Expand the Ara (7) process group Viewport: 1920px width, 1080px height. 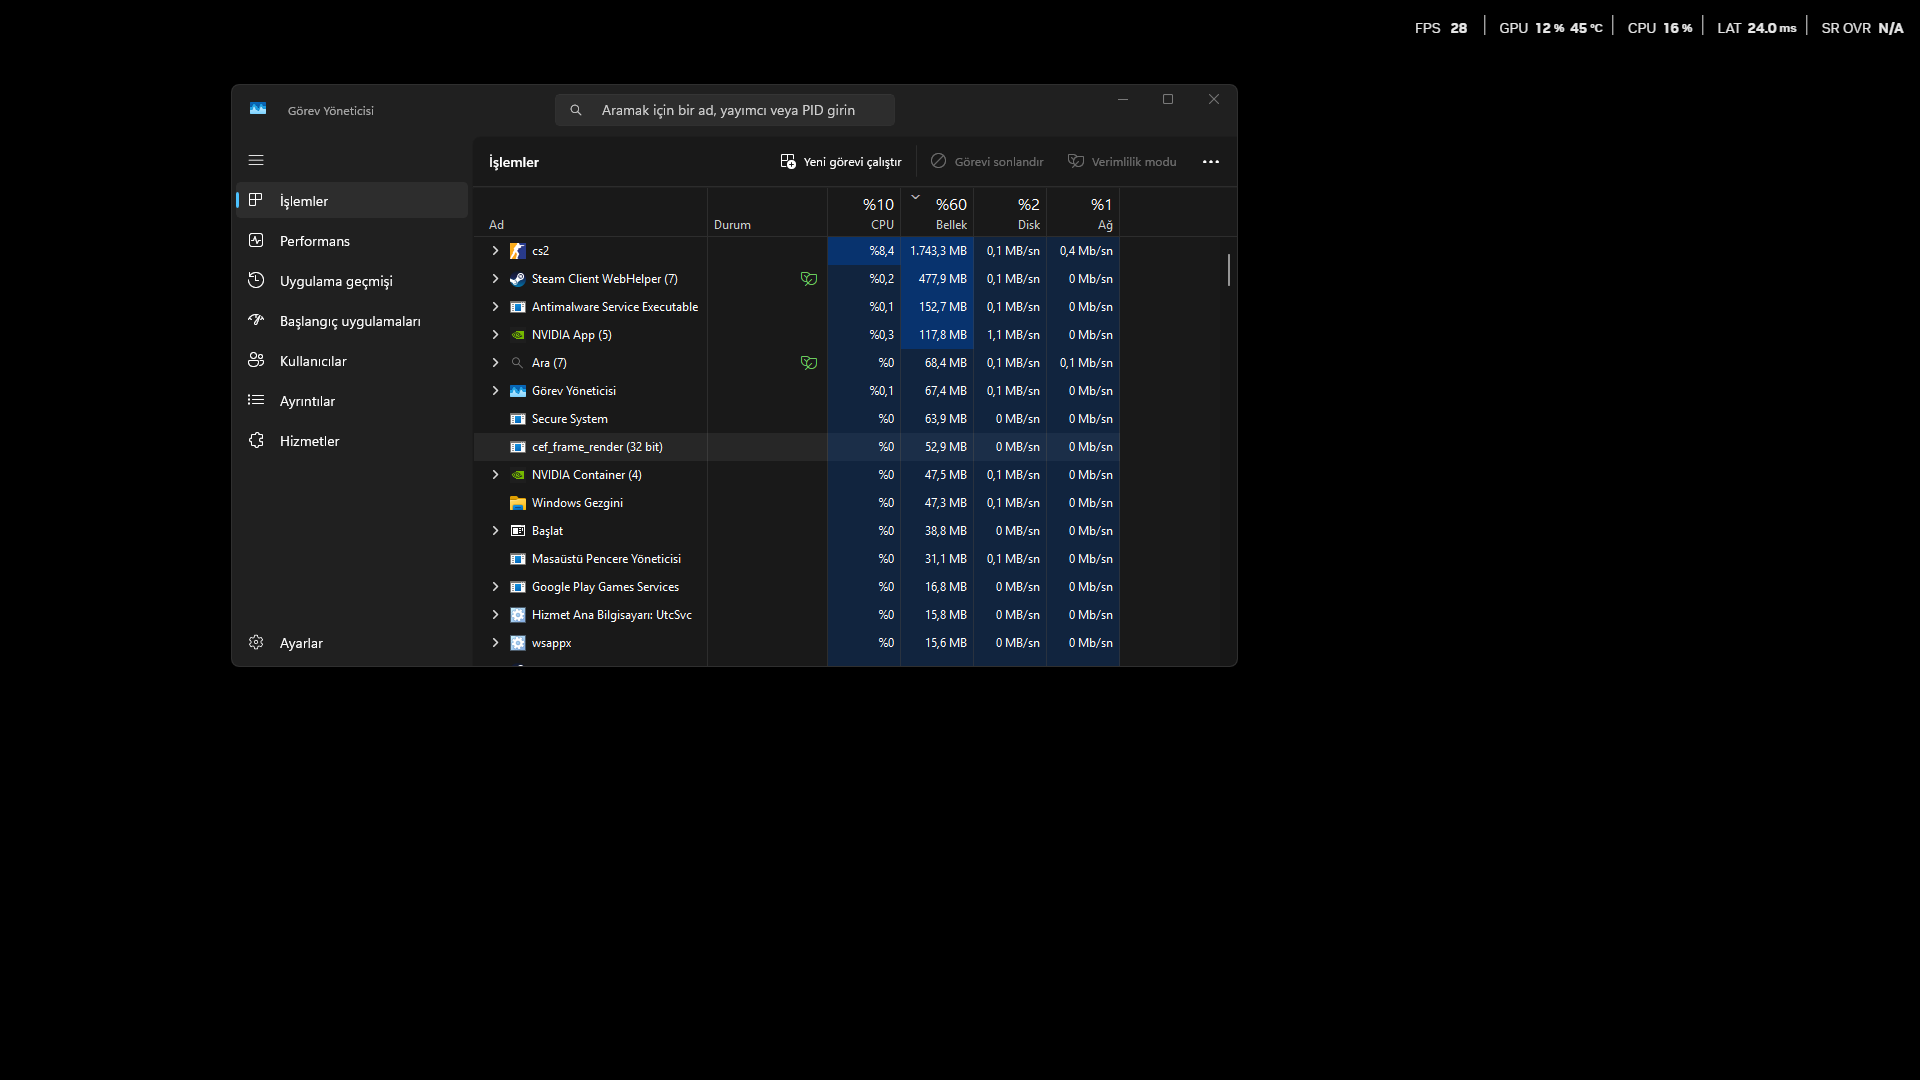tap(495, 363)
